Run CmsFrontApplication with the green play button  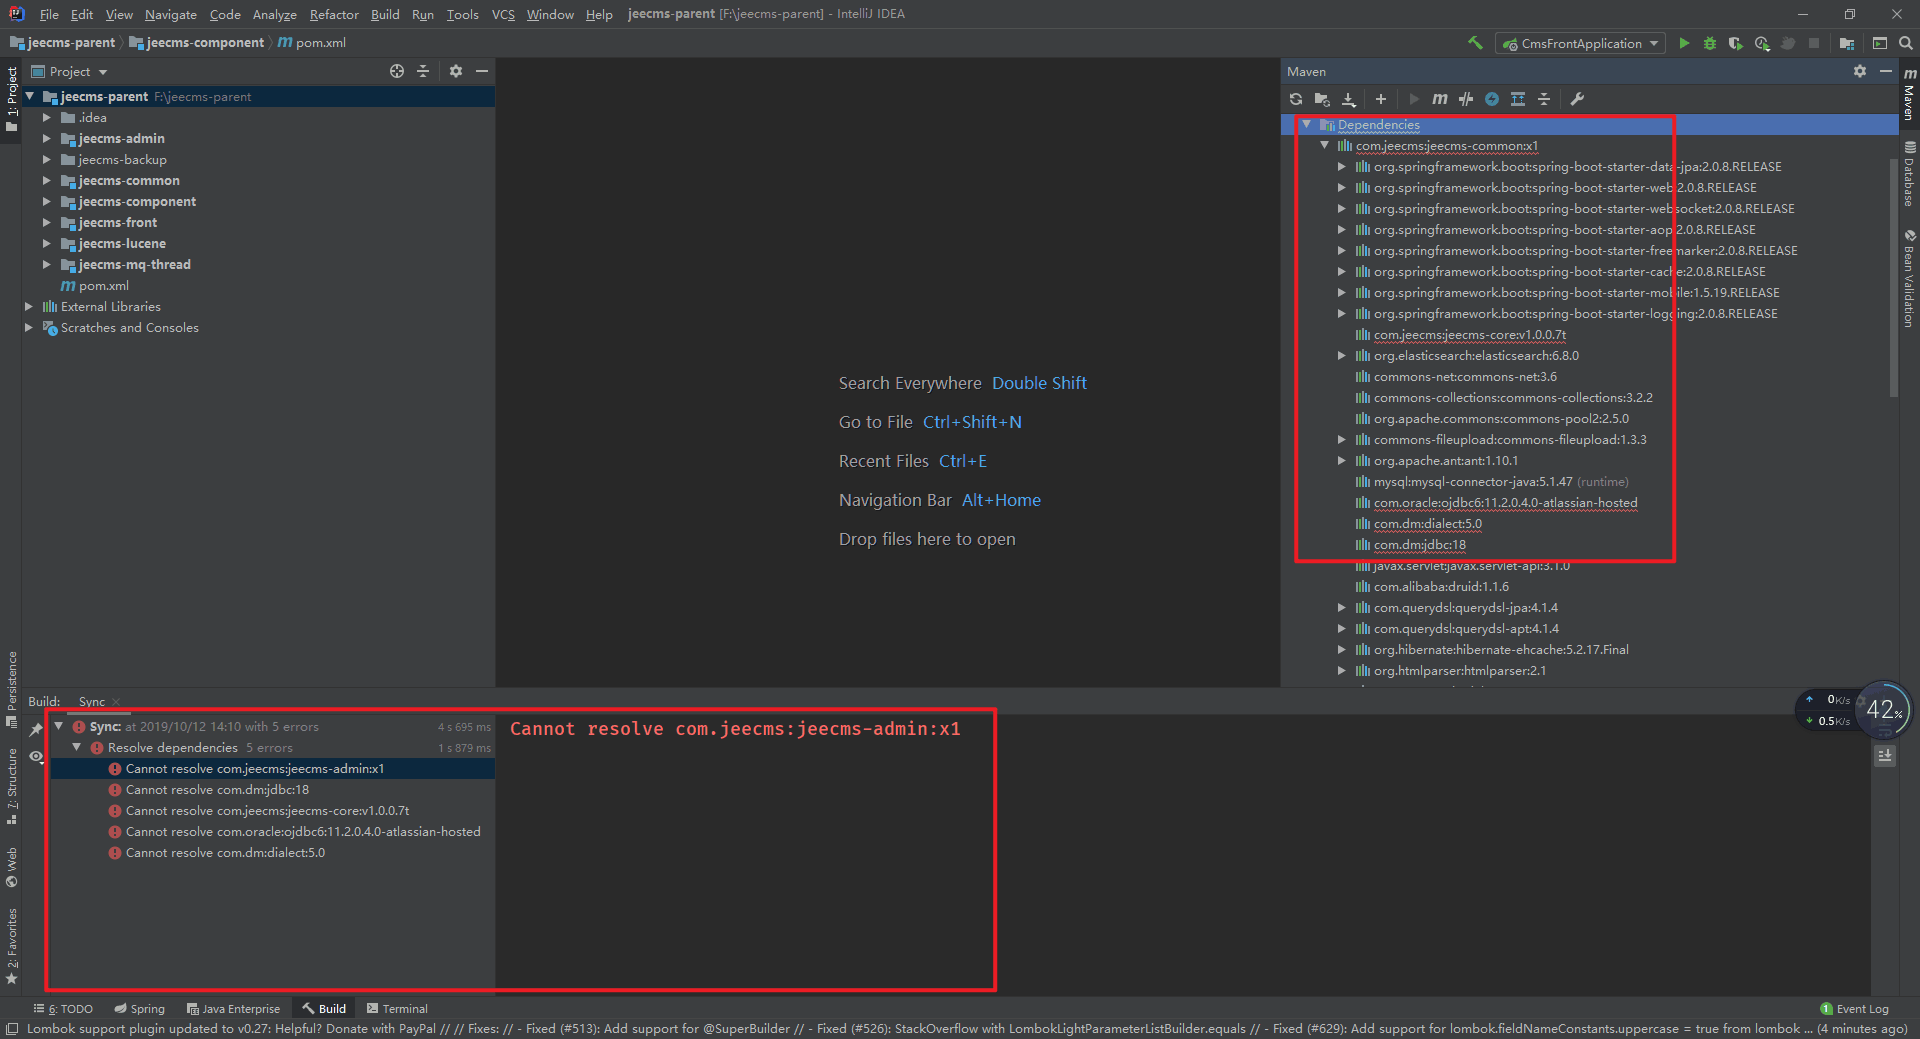pyautogui.click(x=1684, y=43)
